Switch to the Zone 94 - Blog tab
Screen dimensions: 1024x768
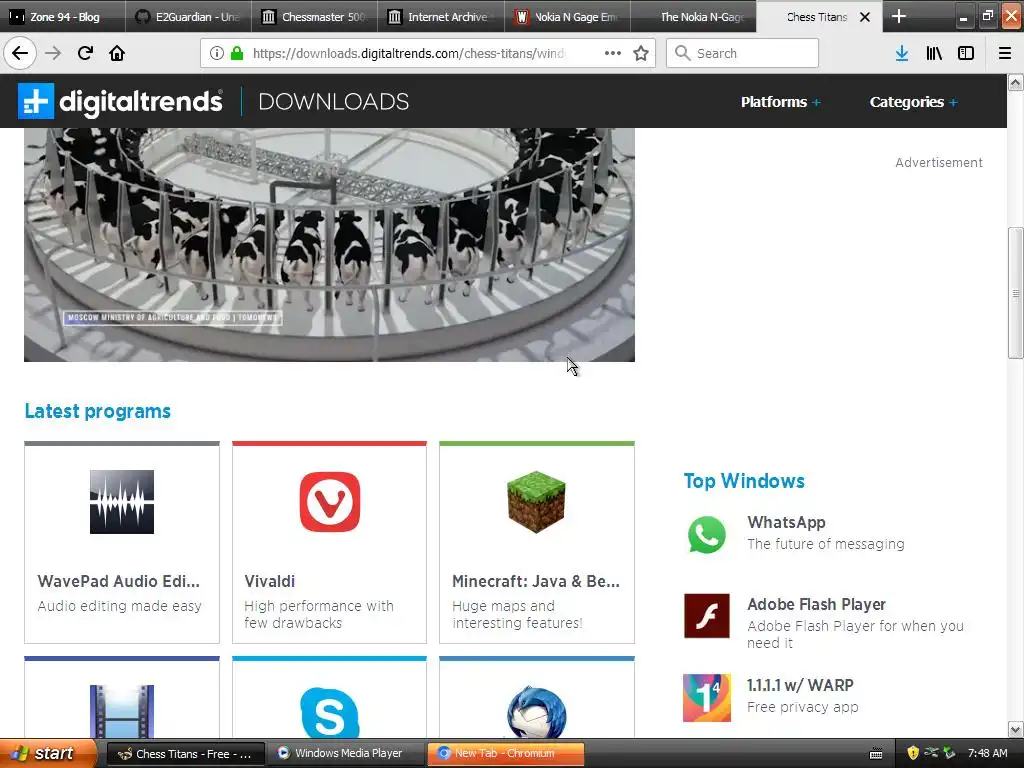63,17
